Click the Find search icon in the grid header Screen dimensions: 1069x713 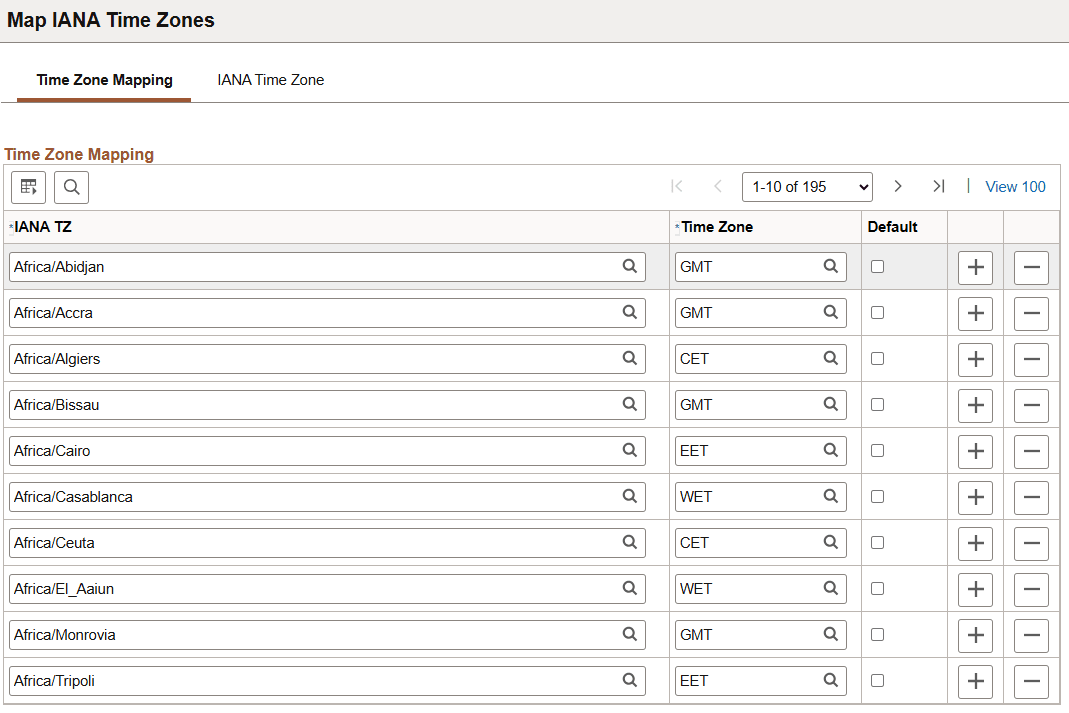71,187
